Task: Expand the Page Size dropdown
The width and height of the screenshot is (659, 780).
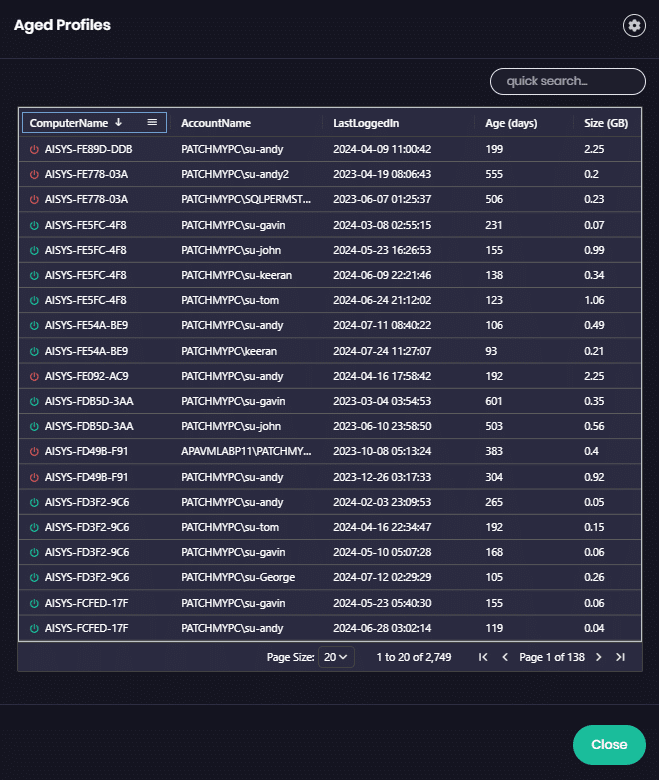Action: 336,657
